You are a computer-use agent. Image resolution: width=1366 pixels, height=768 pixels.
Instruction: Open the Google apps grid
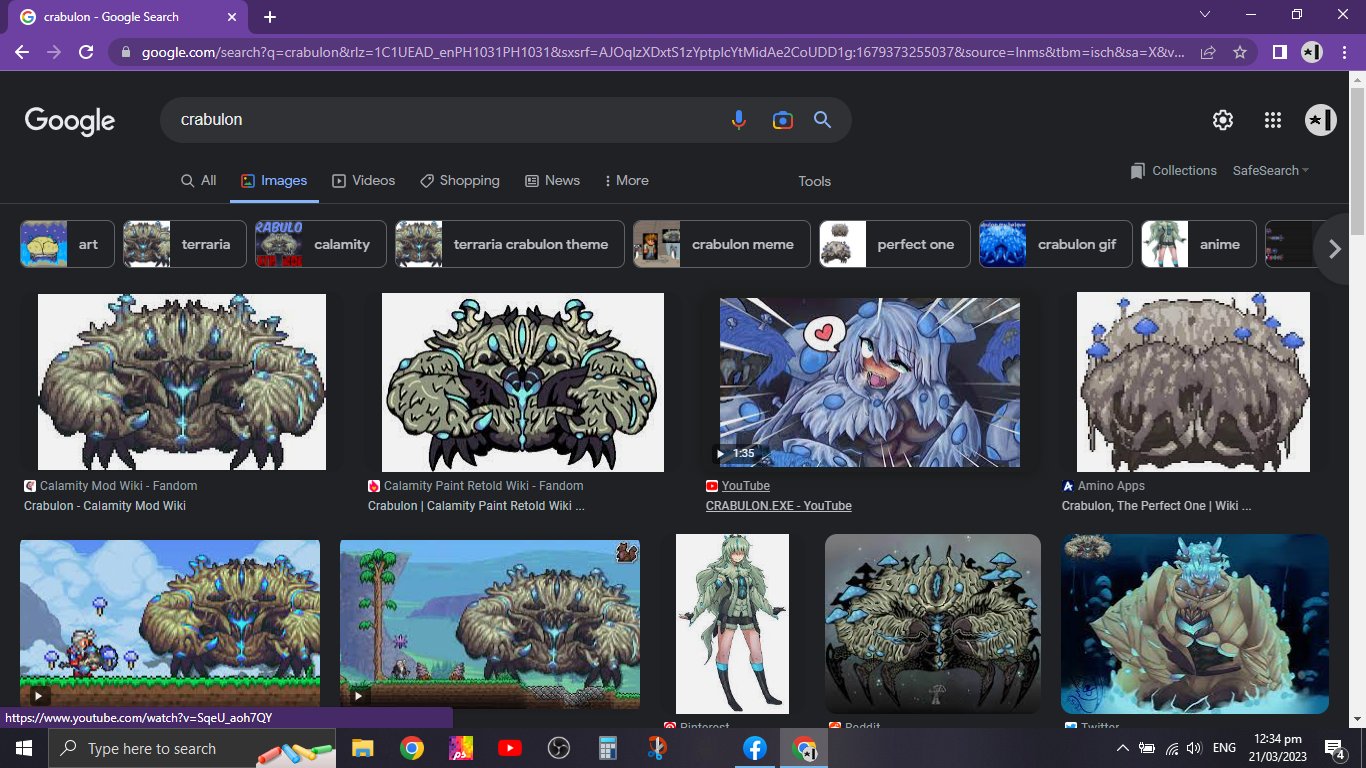(1272, 120)
